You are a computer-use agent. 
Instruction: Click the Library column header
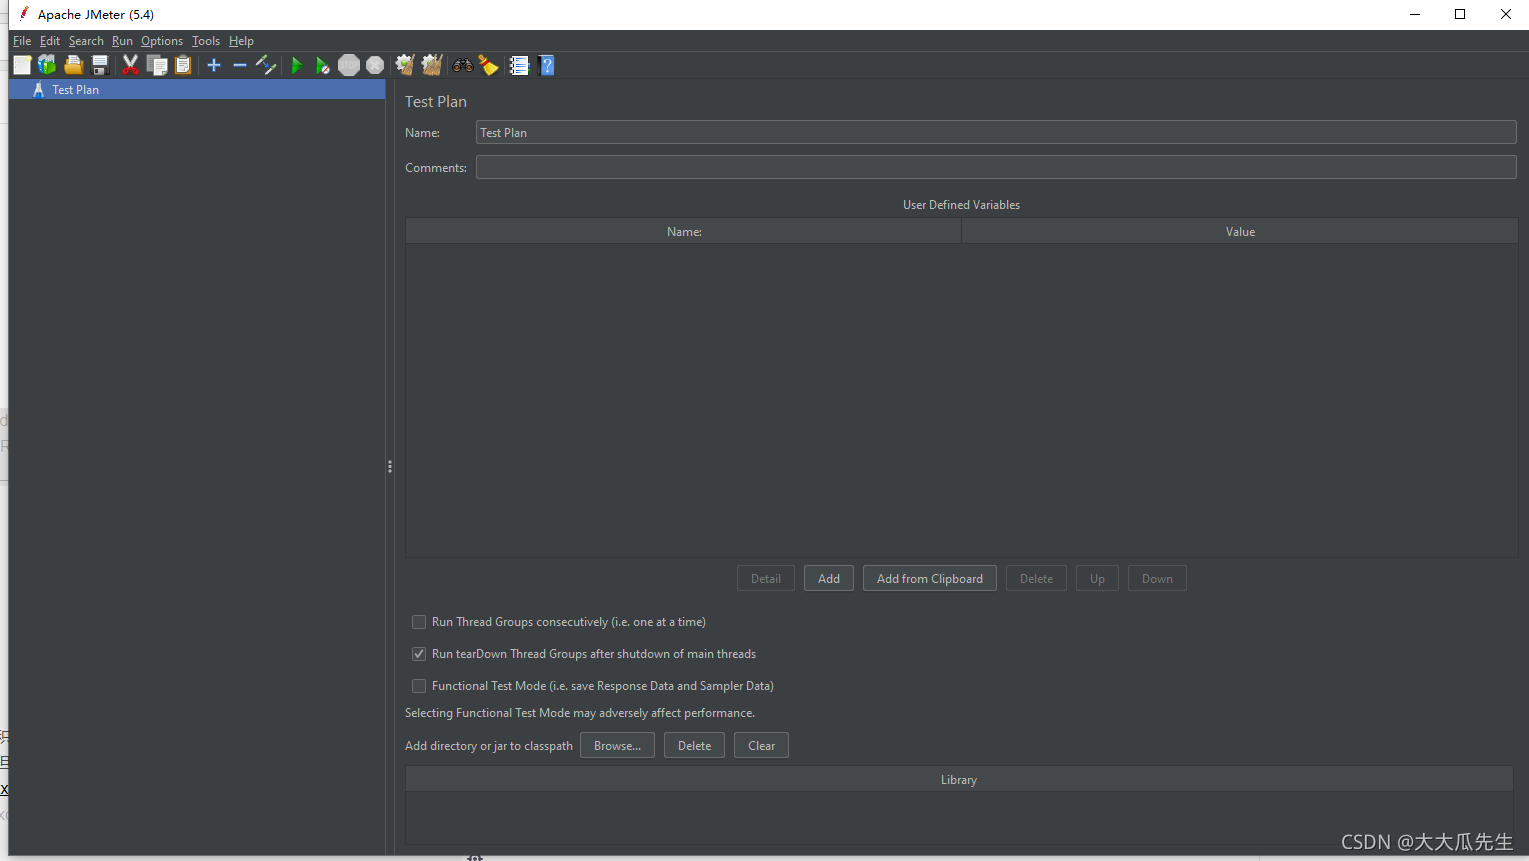(959, 779)
